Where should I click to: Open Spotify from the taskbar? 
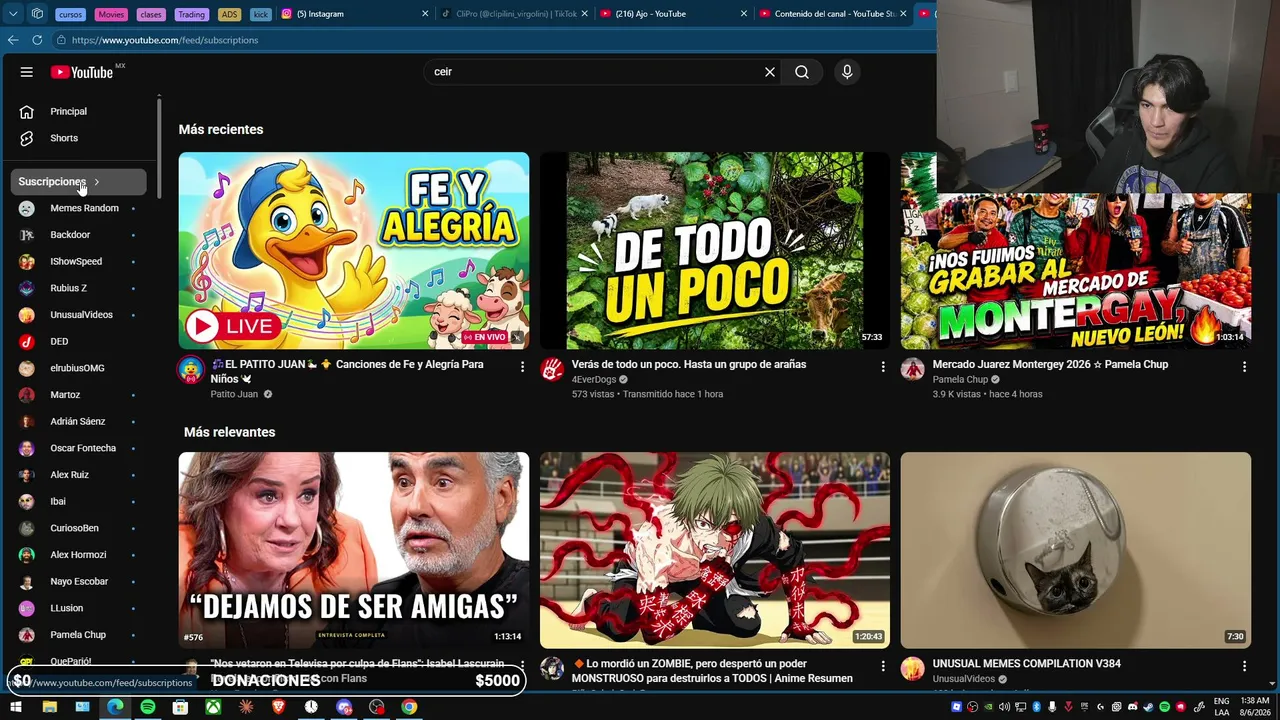click(148, 707)
